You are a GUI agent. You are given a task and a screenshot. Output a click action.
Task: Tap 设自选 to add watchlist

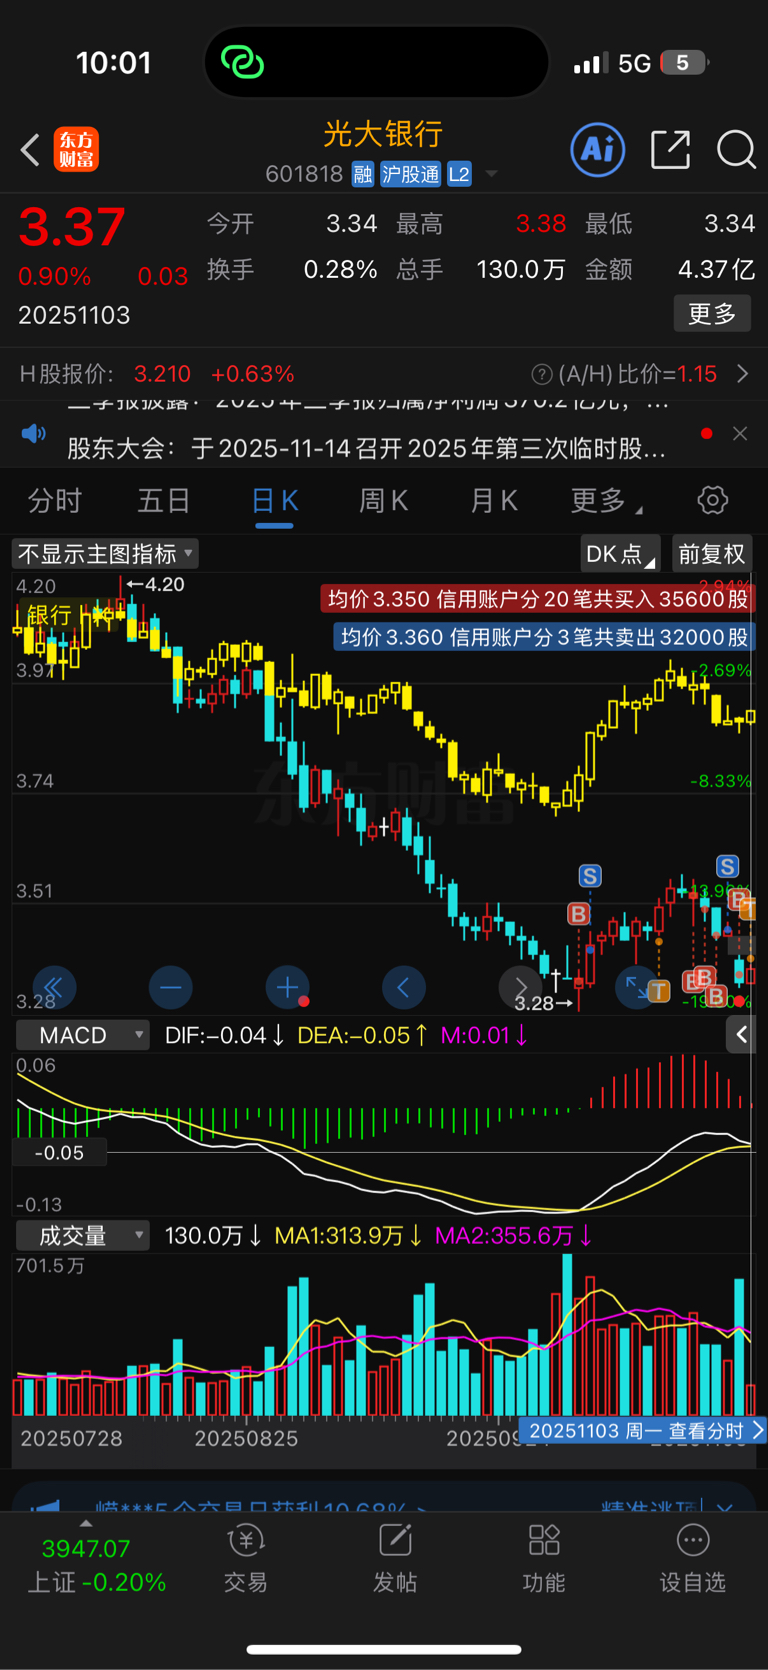point(692,1560)
